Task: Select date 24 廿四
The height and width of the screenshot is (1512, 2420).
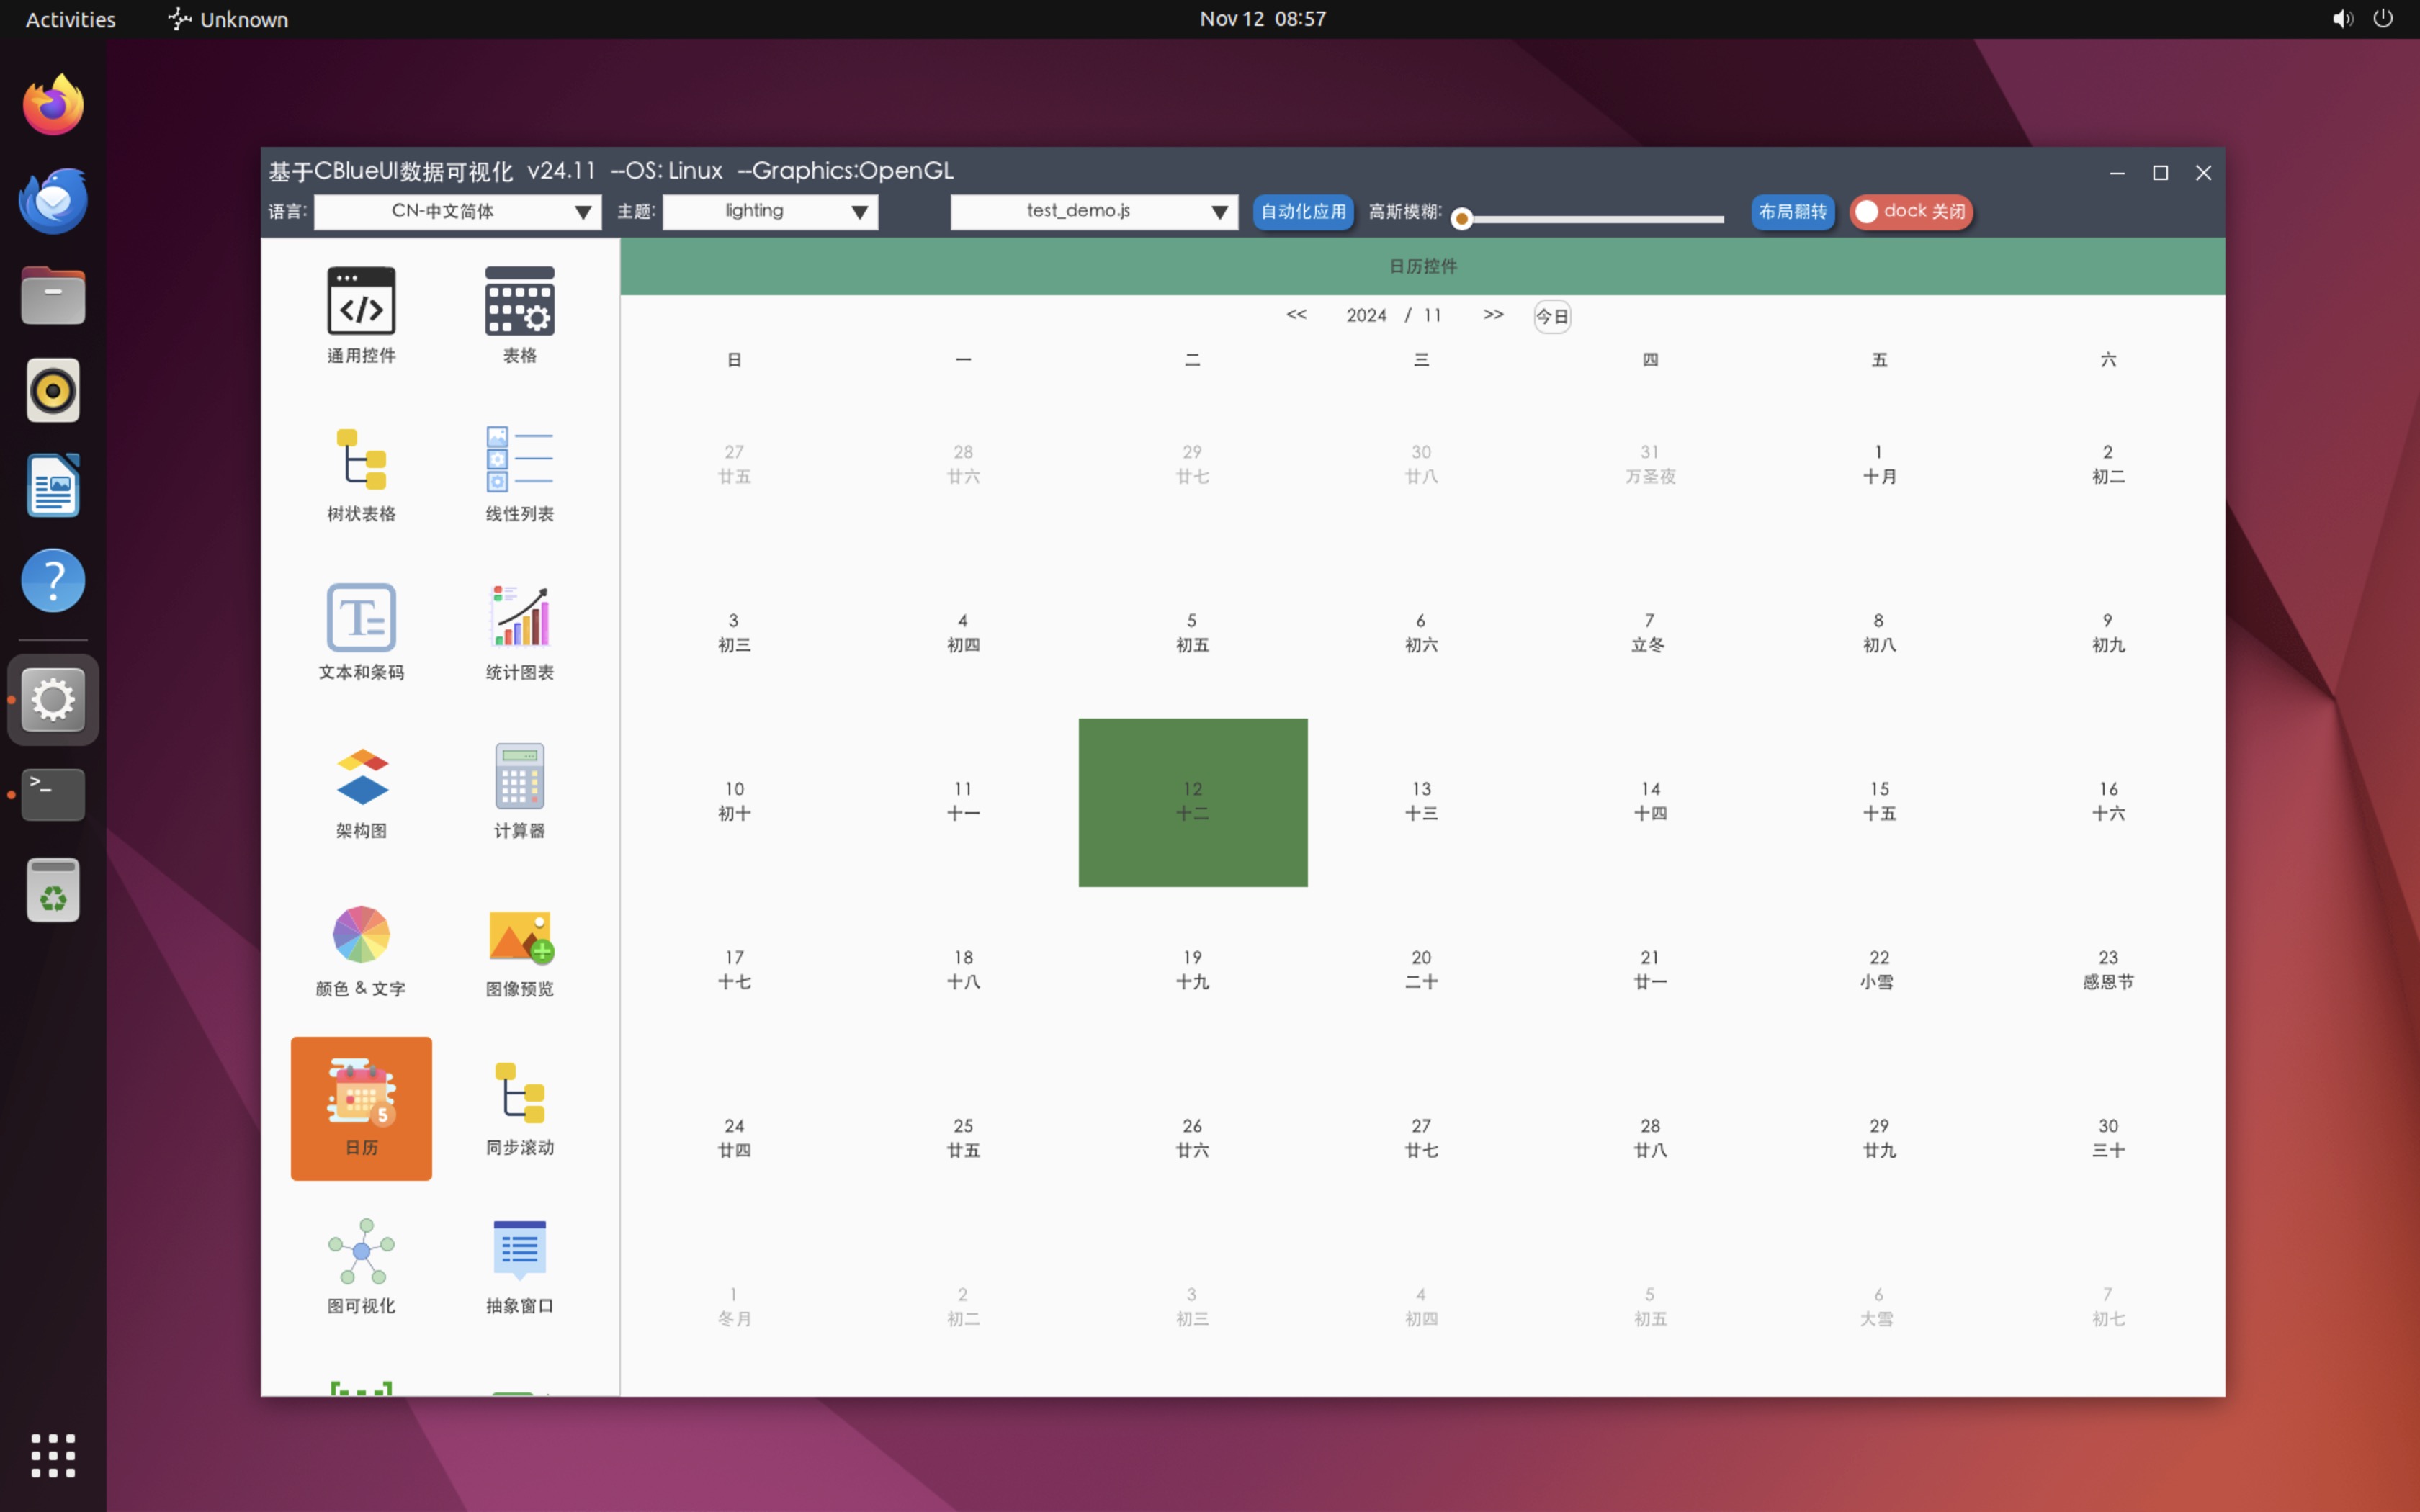Action: 734,1139
